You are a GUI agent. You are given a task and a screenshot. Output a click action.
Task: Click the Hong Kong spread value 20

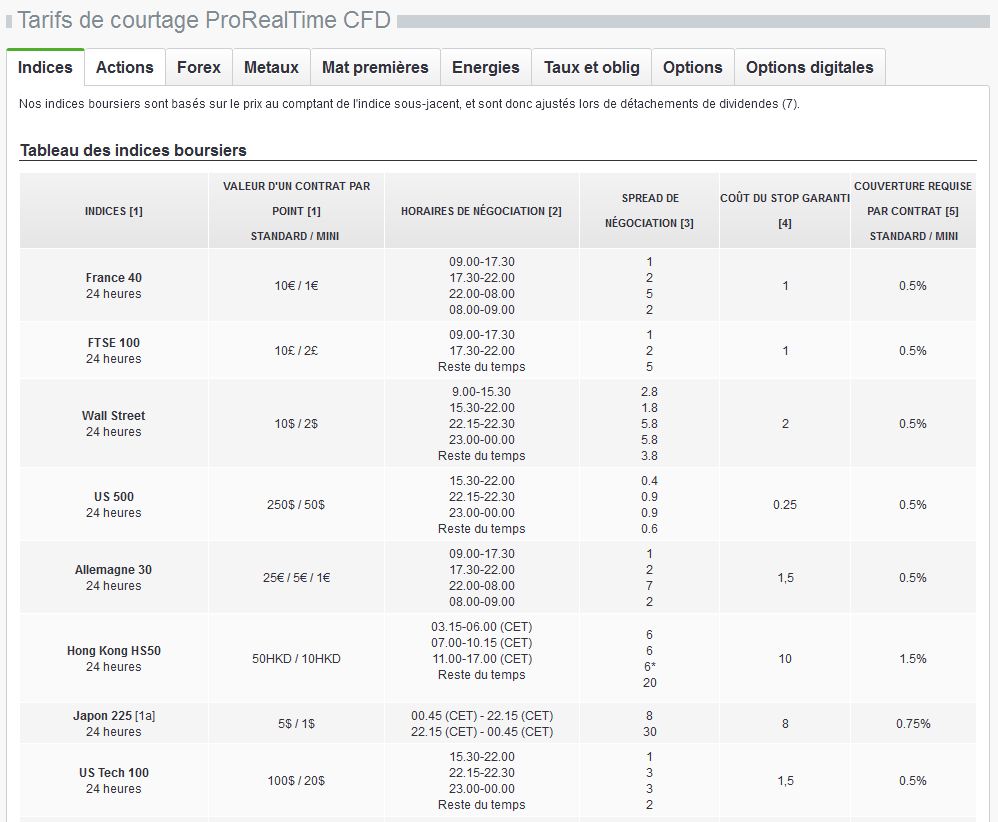click(649, 683)
